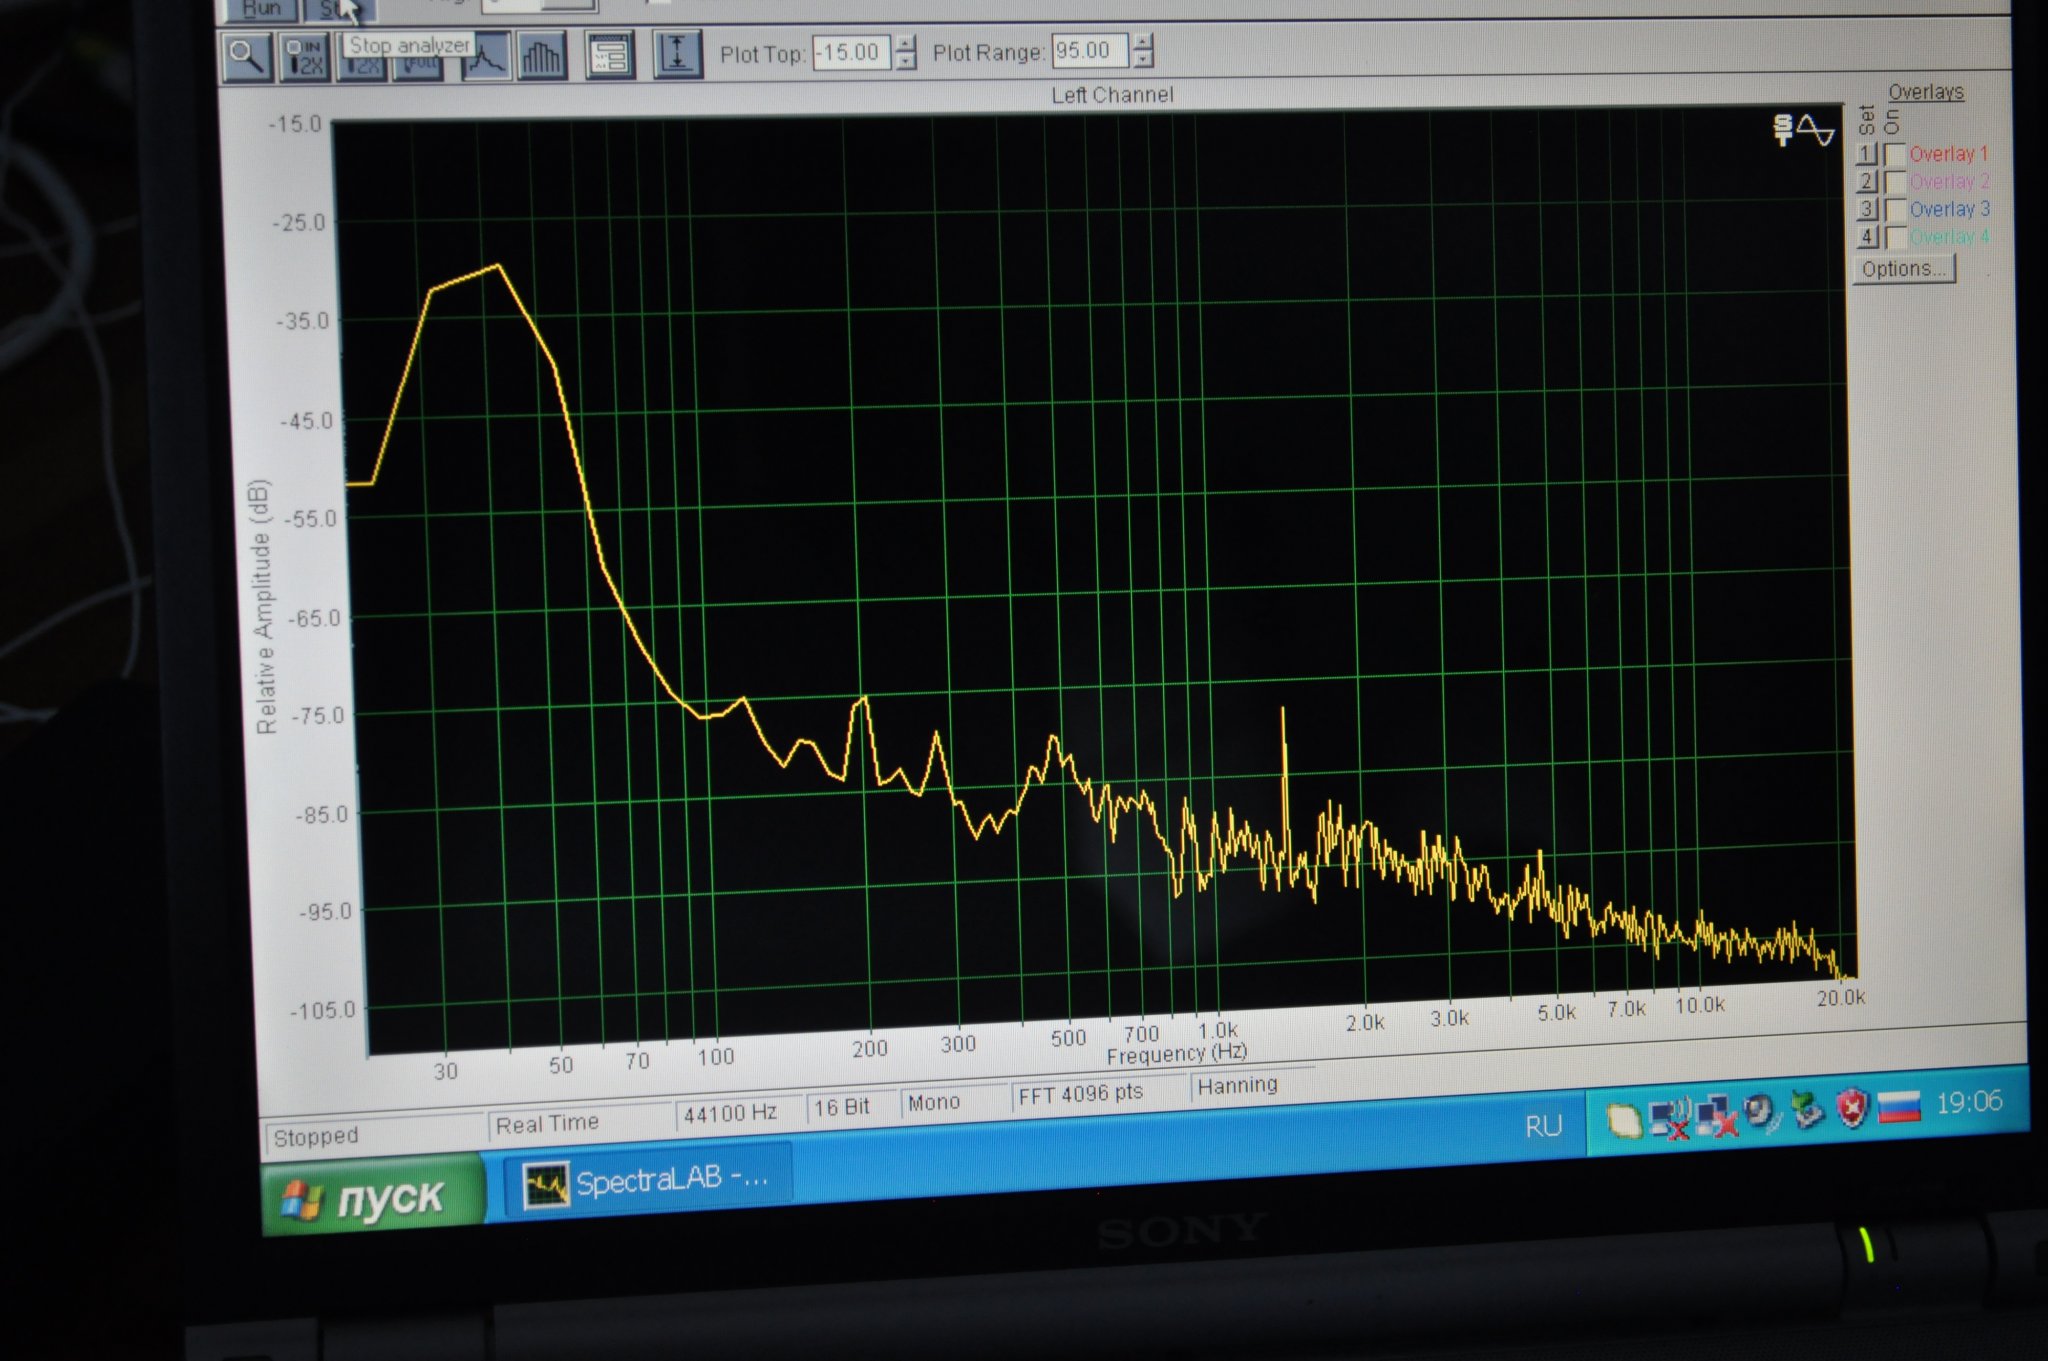Enable the Overlay 1 checkbox
Image resolution: width=2048 pixels, height=1361 pixels.
pos(1894,155)
